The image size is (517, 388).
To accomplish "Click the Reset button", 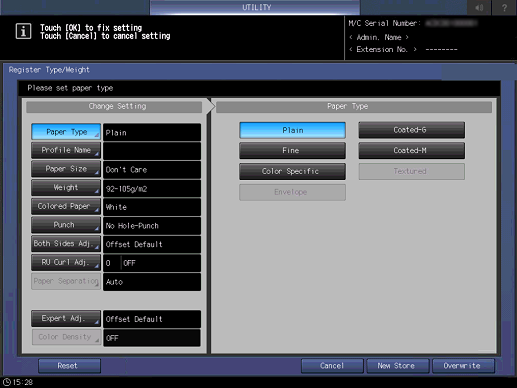I will 69,366.
